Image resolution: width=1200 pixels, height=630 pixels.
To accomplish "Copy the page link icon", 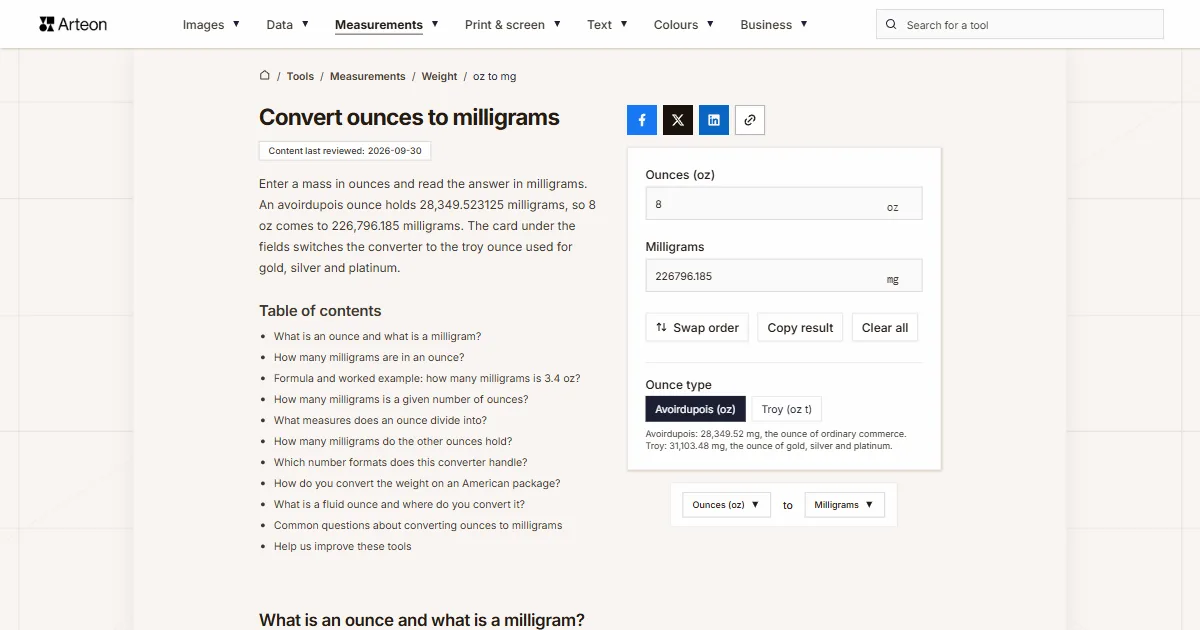I will [750, 120].
